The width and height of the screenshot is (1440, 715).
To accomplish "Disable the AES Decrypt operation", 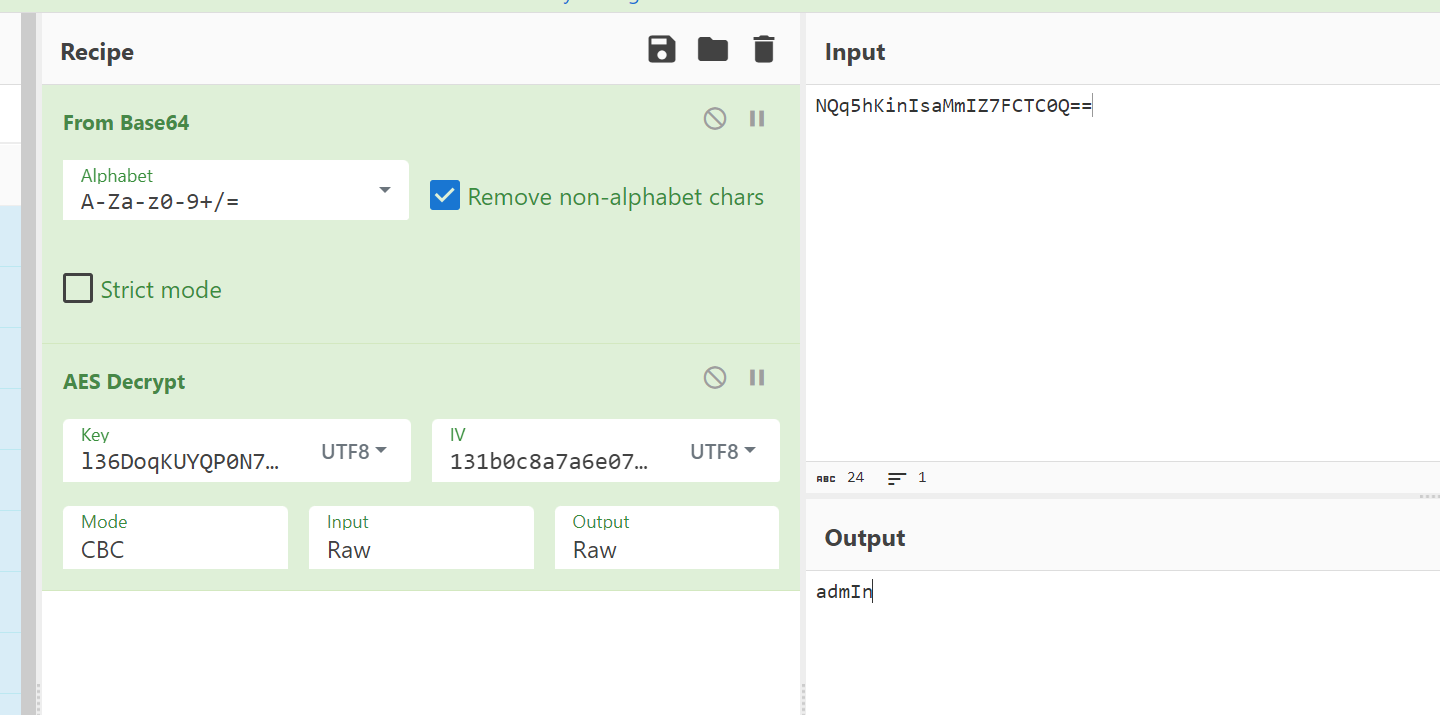I will [714, 377].
